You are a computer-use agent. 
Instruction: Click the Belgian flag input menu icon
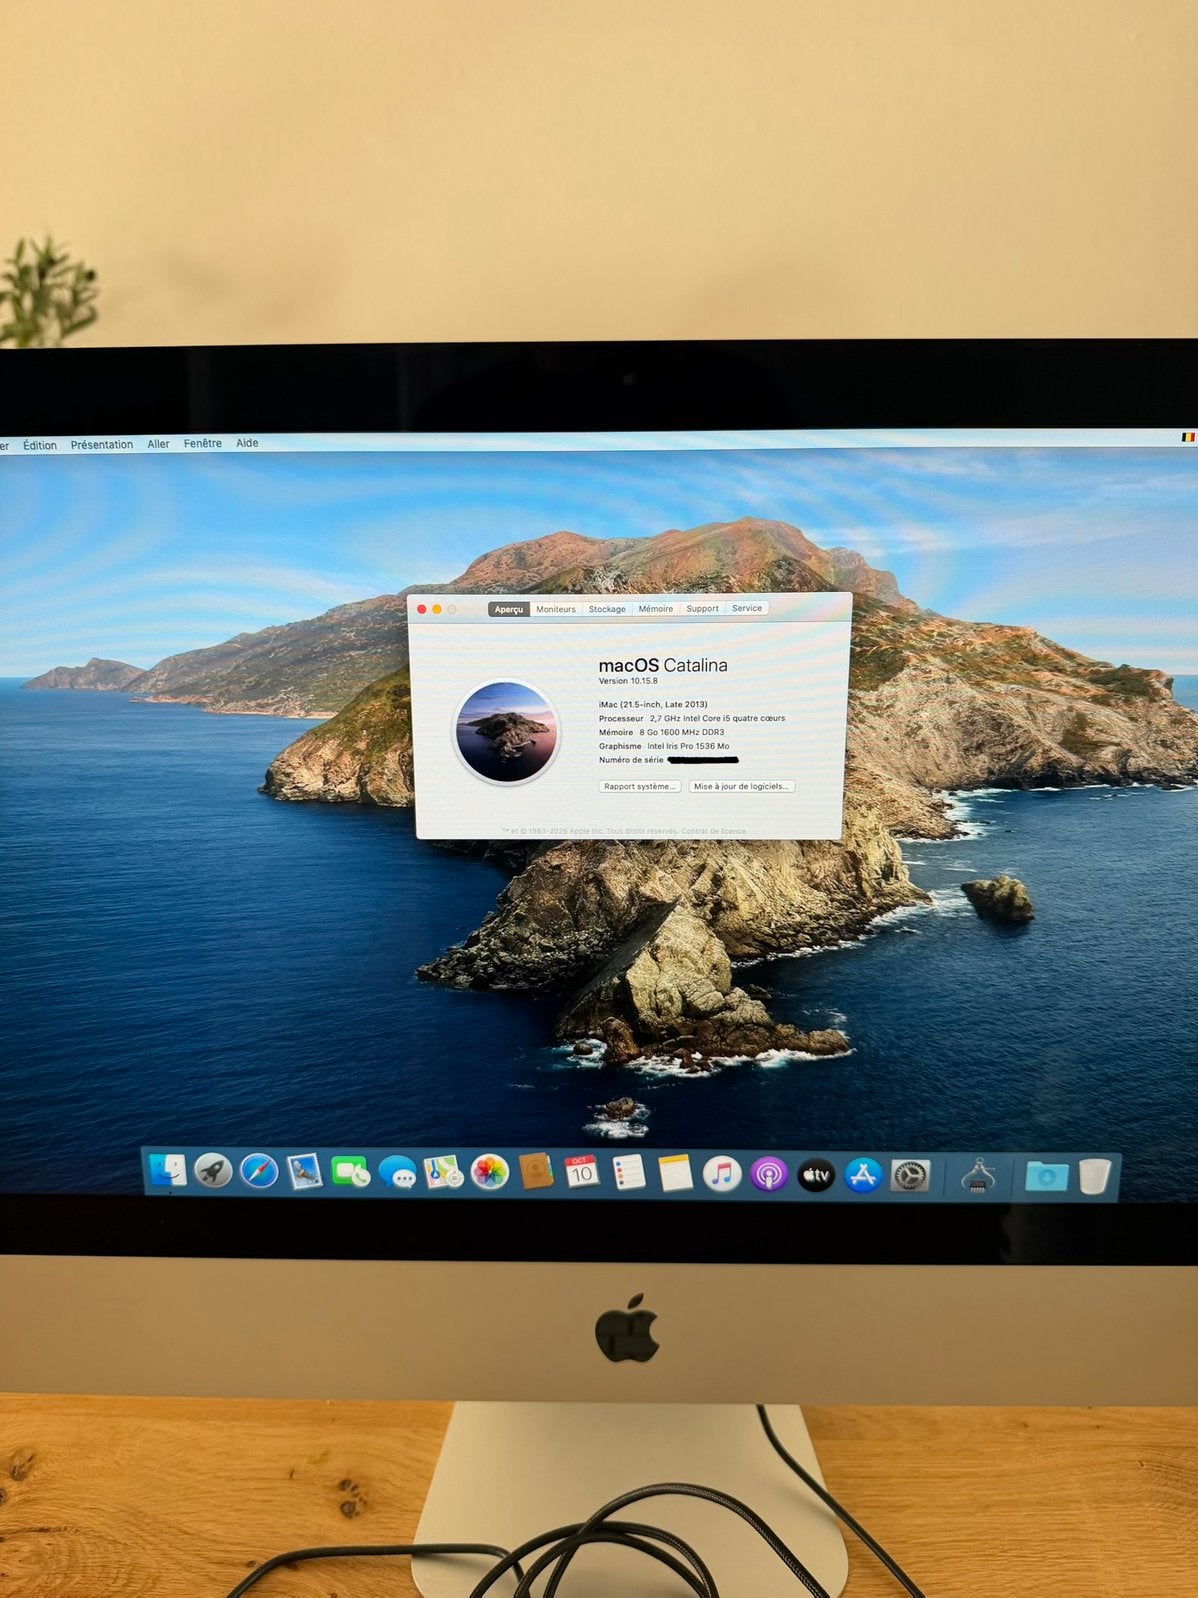pos(1188,437)
